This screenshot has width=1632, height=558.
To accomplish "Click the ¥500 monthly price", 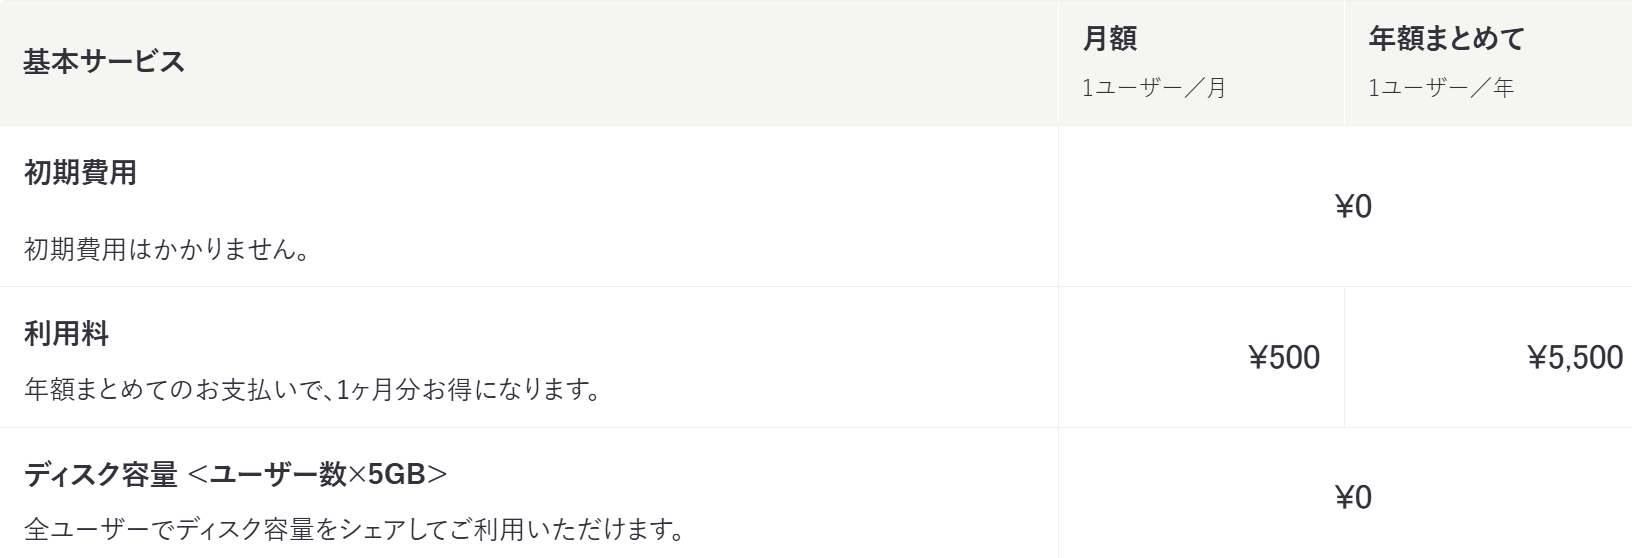I will pos(1284,357).
